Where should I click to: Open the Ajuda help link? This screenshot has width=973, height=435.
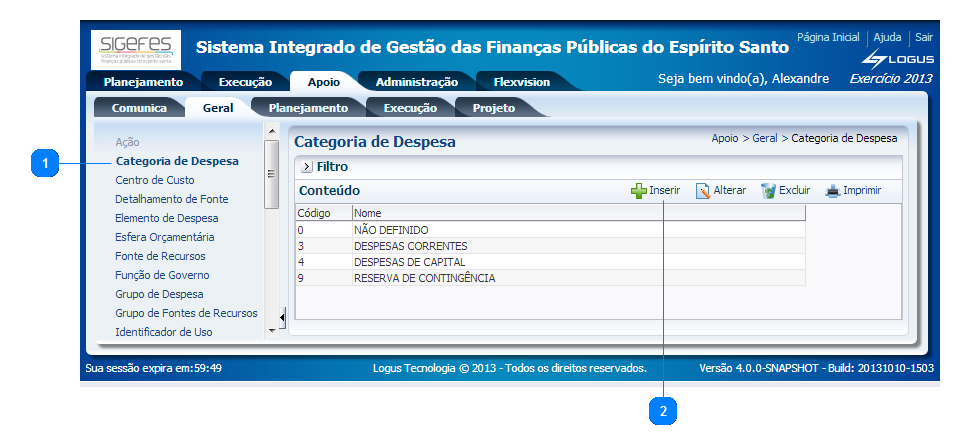(x=887, y=37)
